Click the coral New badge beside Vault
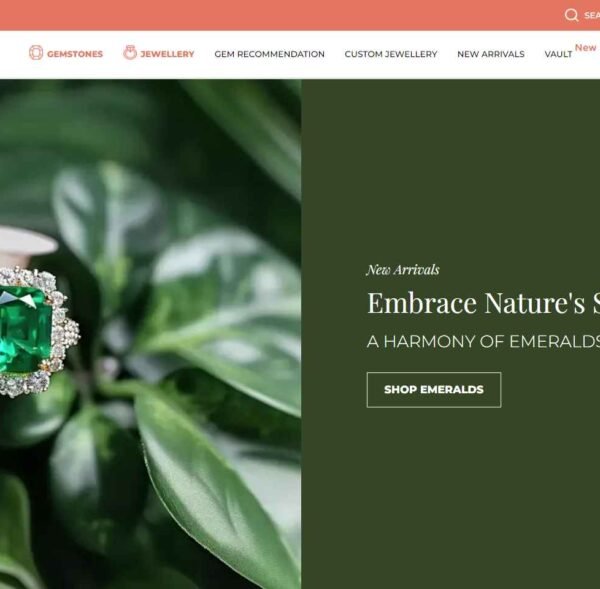This screenshot has height=589, width=600. coord(585,47)
